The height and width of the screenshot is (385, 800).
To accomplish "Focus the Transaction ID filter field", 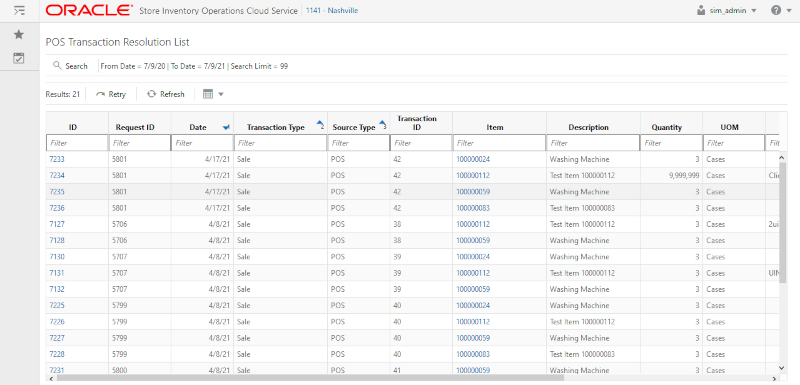I will (421, 143).
